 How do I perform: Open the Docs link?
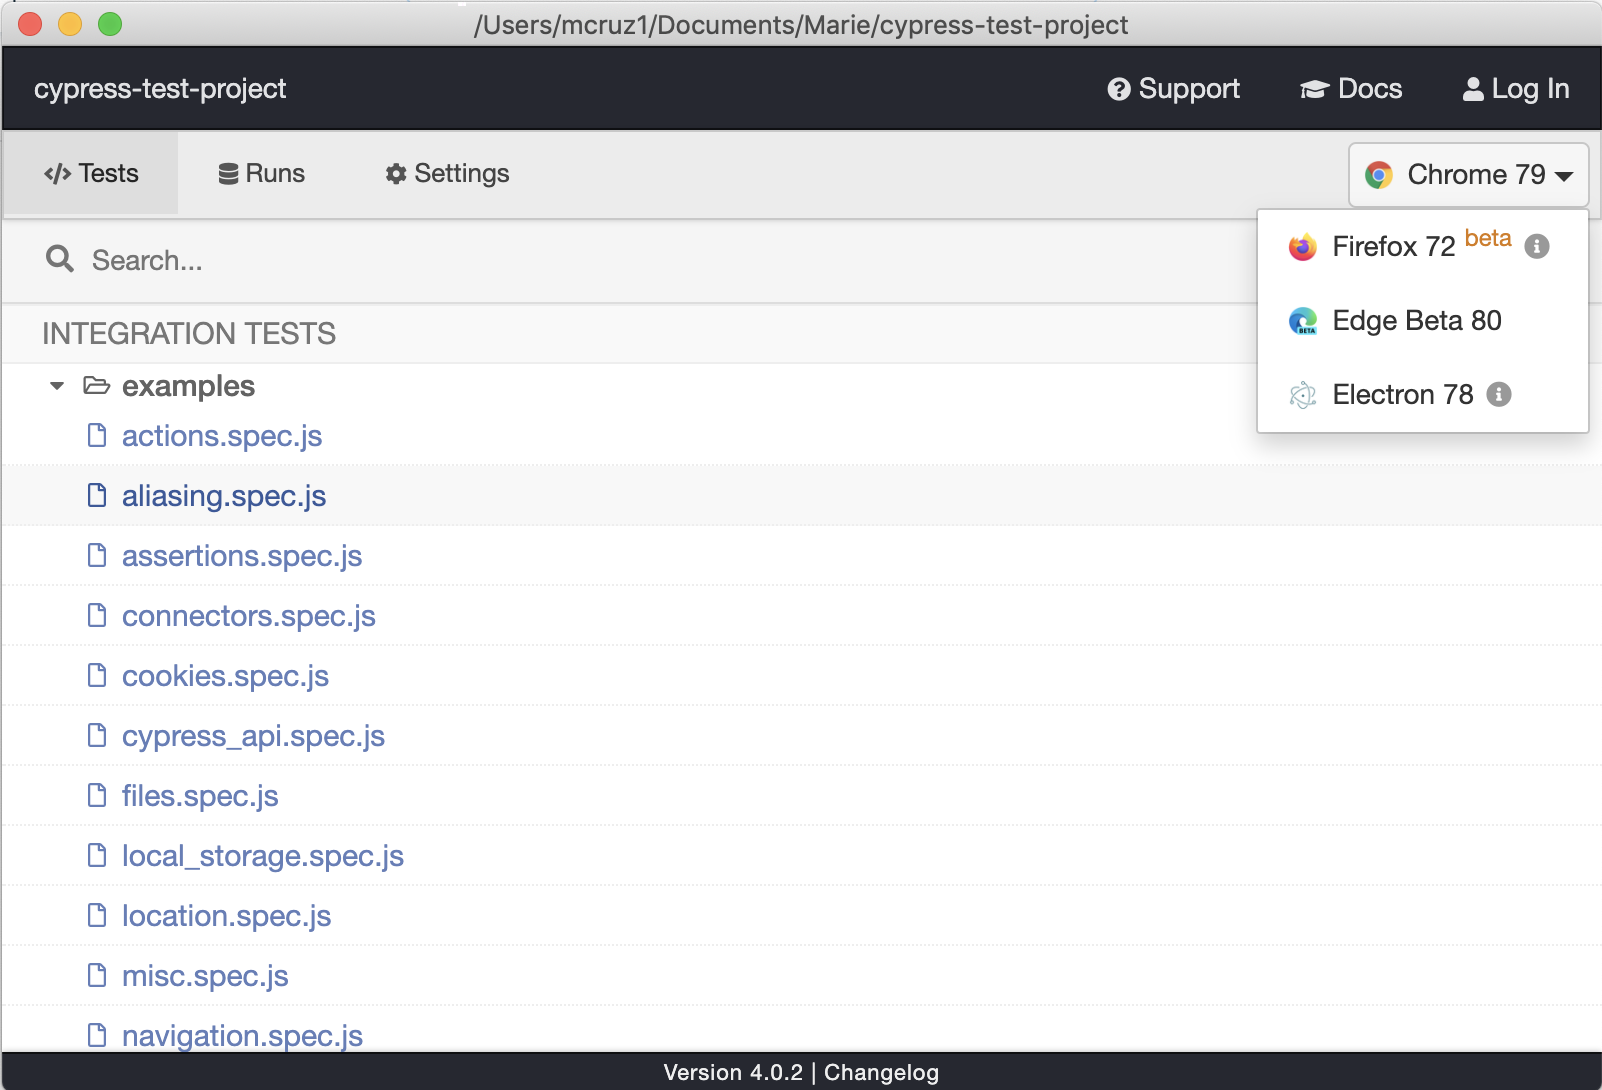[x=1350, y=89]
